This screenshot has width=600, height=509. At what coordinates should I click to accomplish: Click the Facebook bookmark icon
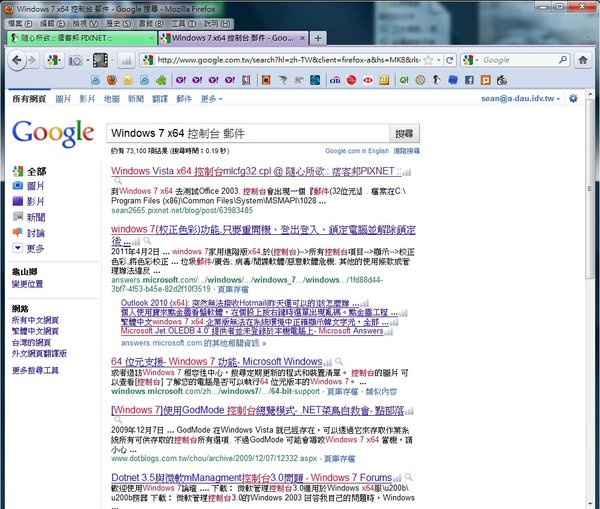[x=469, y=80]
